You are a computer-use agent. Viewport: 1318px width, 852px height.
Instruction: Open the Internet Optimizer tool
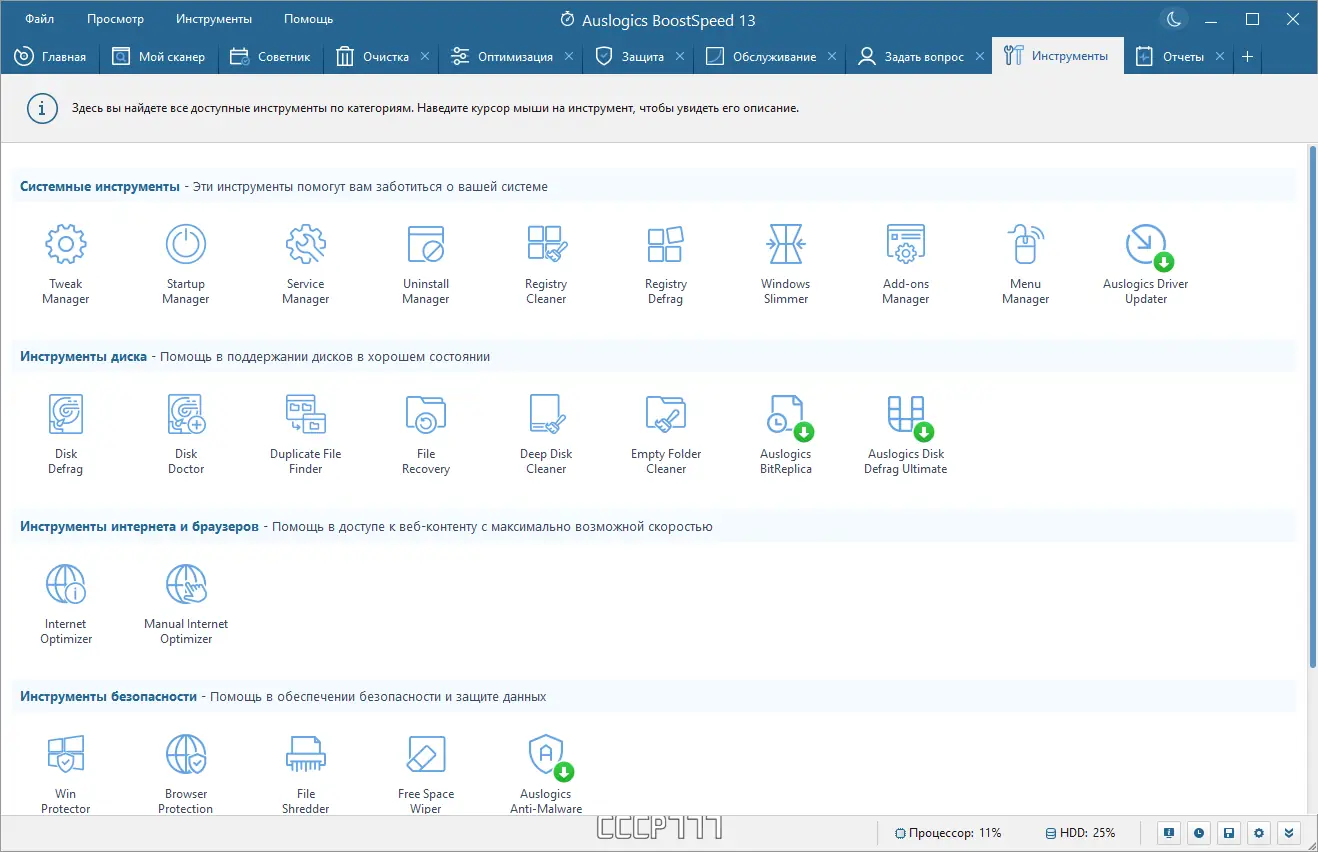tap(66, 605)
